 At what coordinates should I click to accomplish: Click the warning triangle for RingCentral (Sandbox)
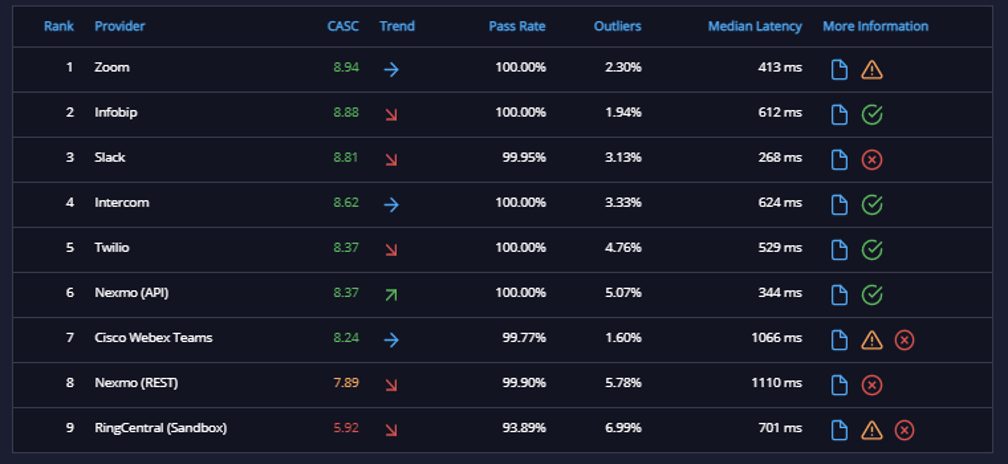[x=872, y=429]
